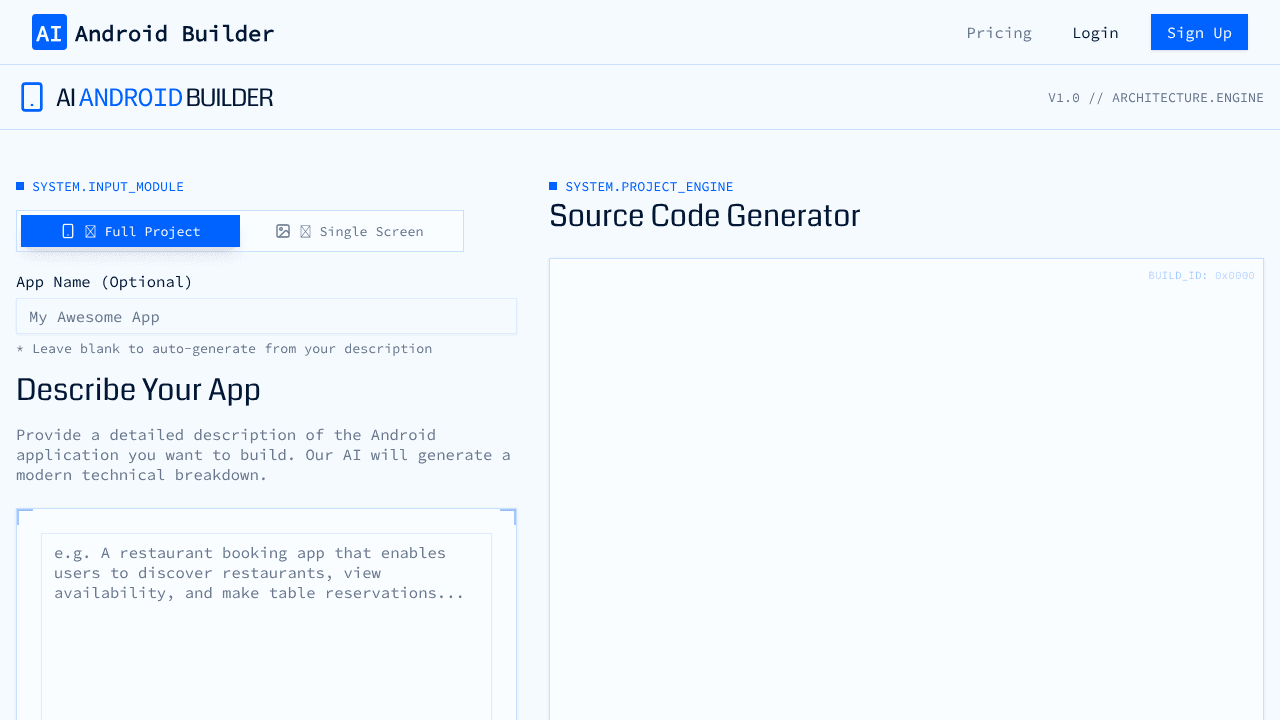Click the Leave blank to auto-generate hint
The width and height of the screenshot is (1280, 720).
click(x=224, y=349)
